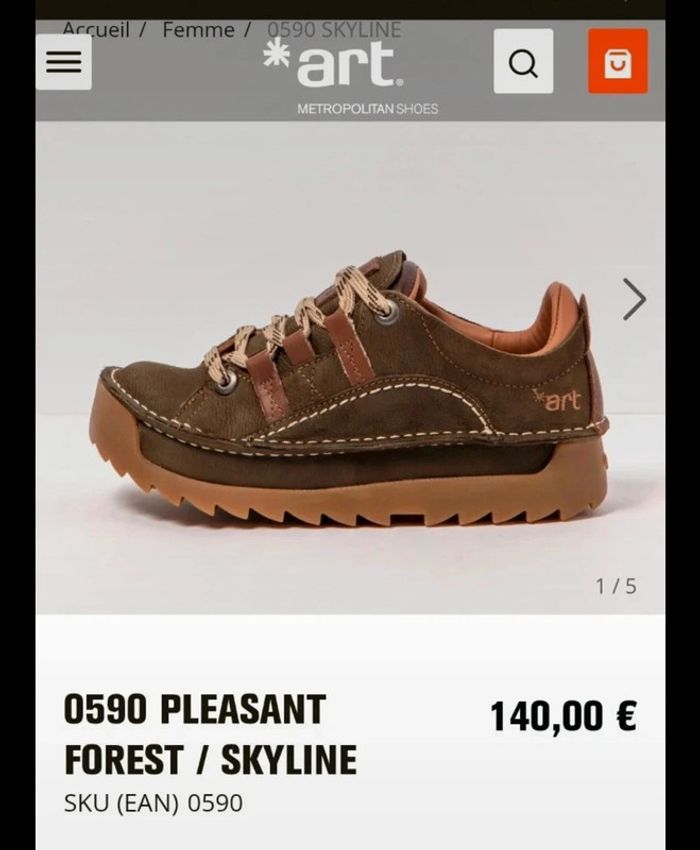Image resolution: width=700 pixels, height=850 pixels.
Task: Click the 1 / 5 image counter
Action: point(616,586)
